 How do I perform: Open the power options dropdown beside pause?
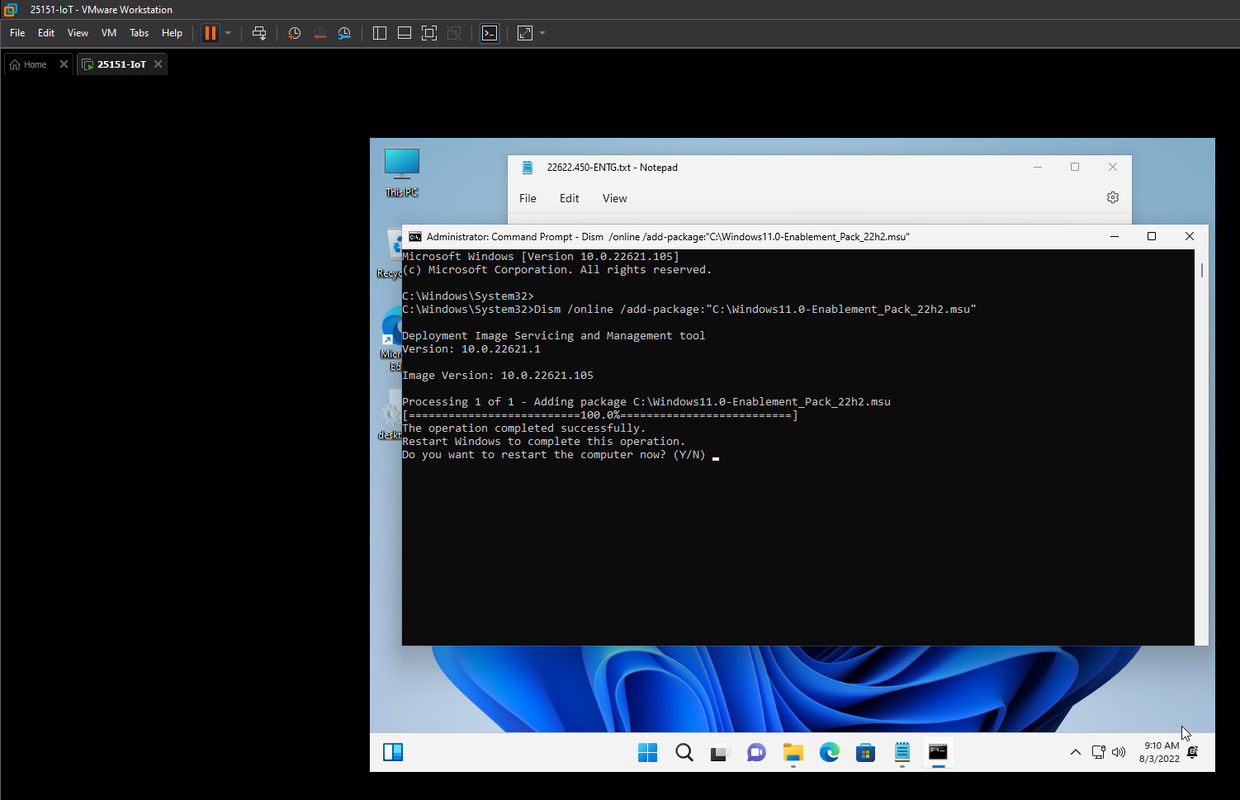[228, 33]
